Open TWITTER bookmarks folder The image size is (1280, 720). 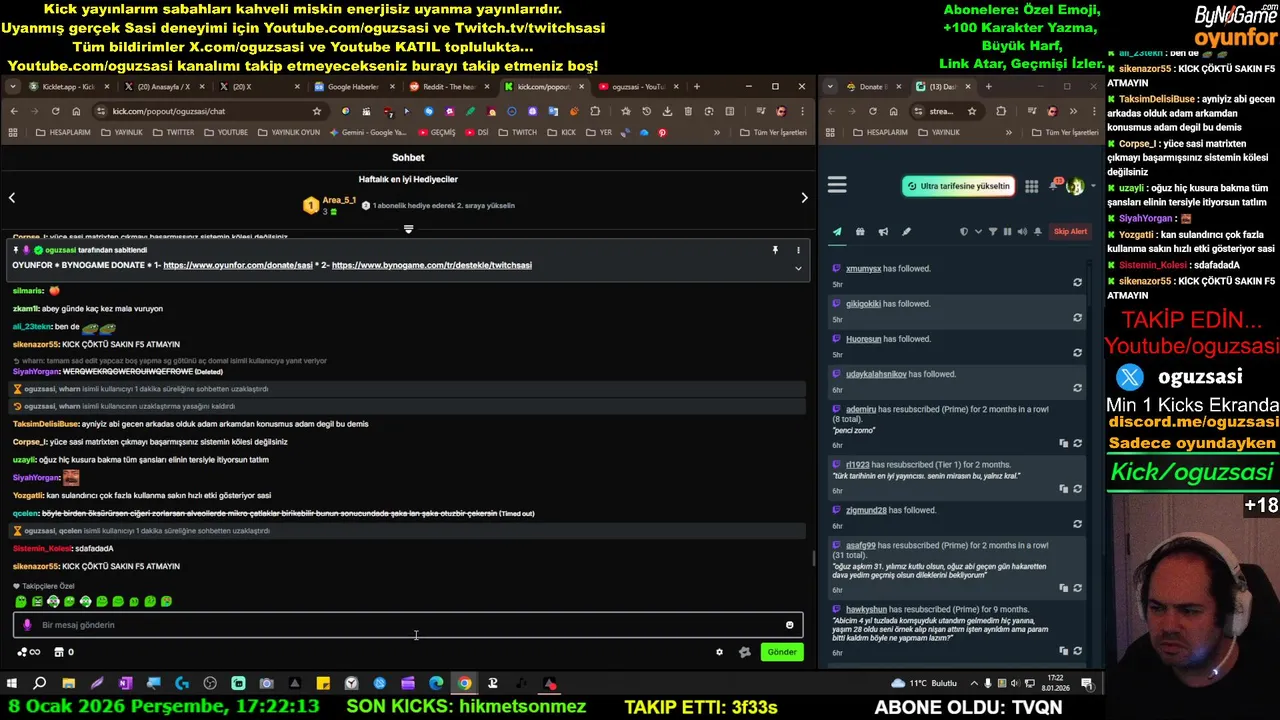pyautogui.click(x=174, y=132)
